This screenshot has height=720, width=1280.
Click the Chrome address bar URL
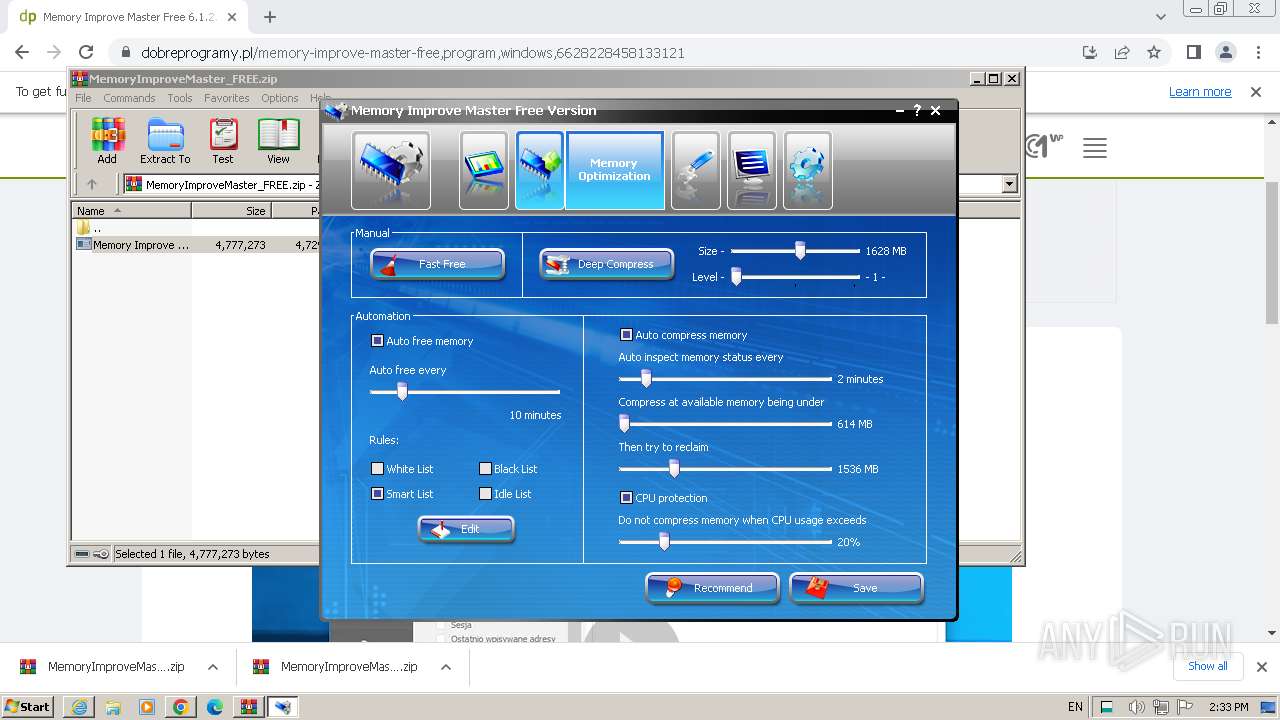(x=413, y=53)
